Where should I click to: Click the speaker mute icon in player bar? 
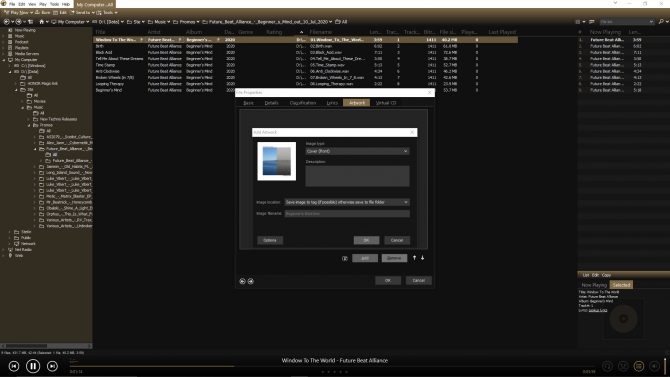[654, 366]
